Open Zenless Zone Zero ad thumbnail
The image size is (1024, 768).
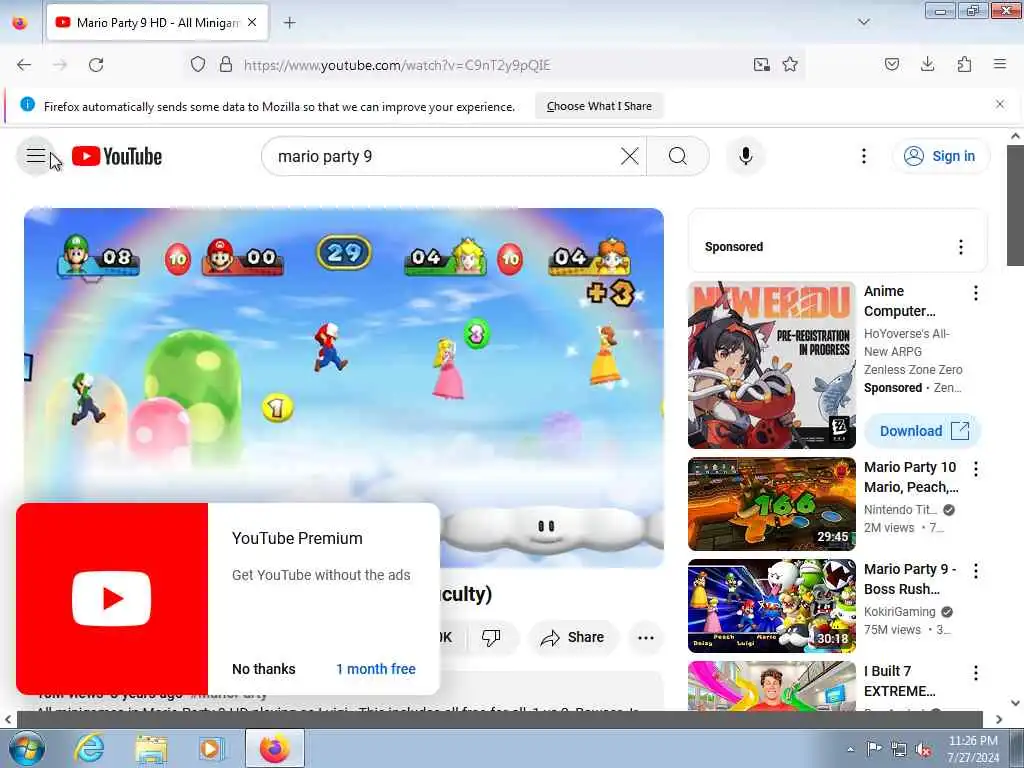[771, 365]
